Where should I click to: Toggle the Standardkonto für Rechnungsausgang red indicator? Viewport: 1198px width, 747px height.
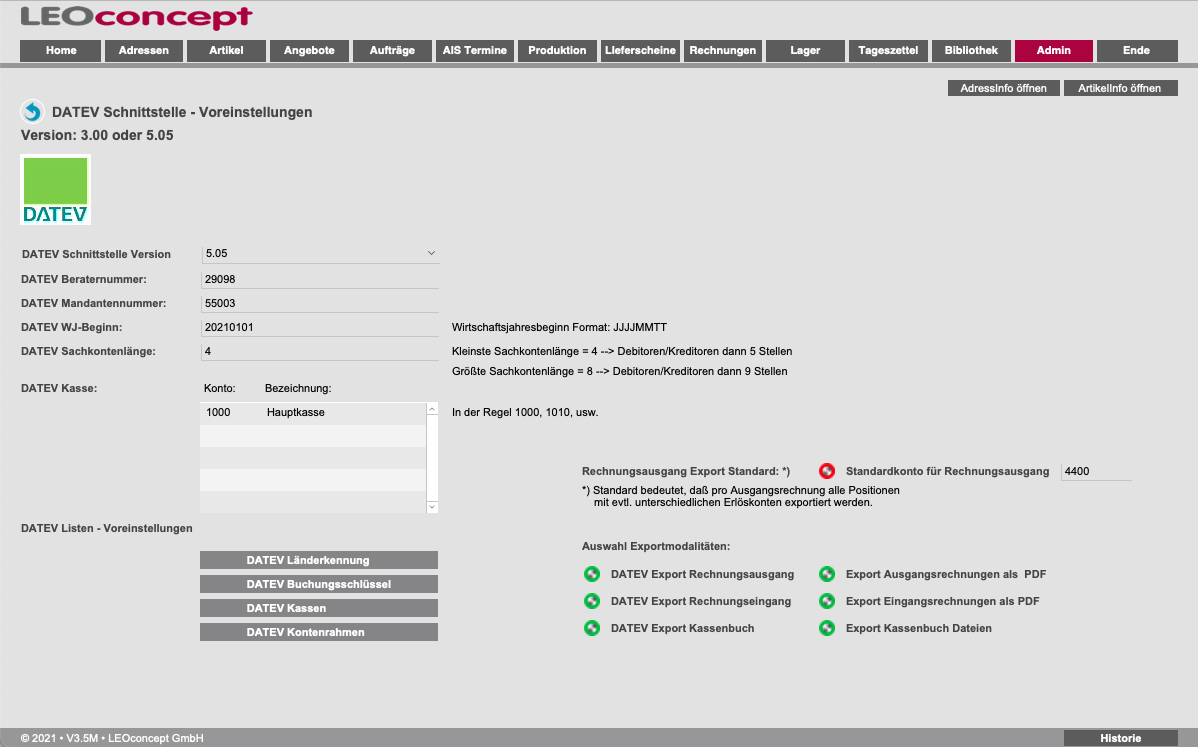(827, 471)
